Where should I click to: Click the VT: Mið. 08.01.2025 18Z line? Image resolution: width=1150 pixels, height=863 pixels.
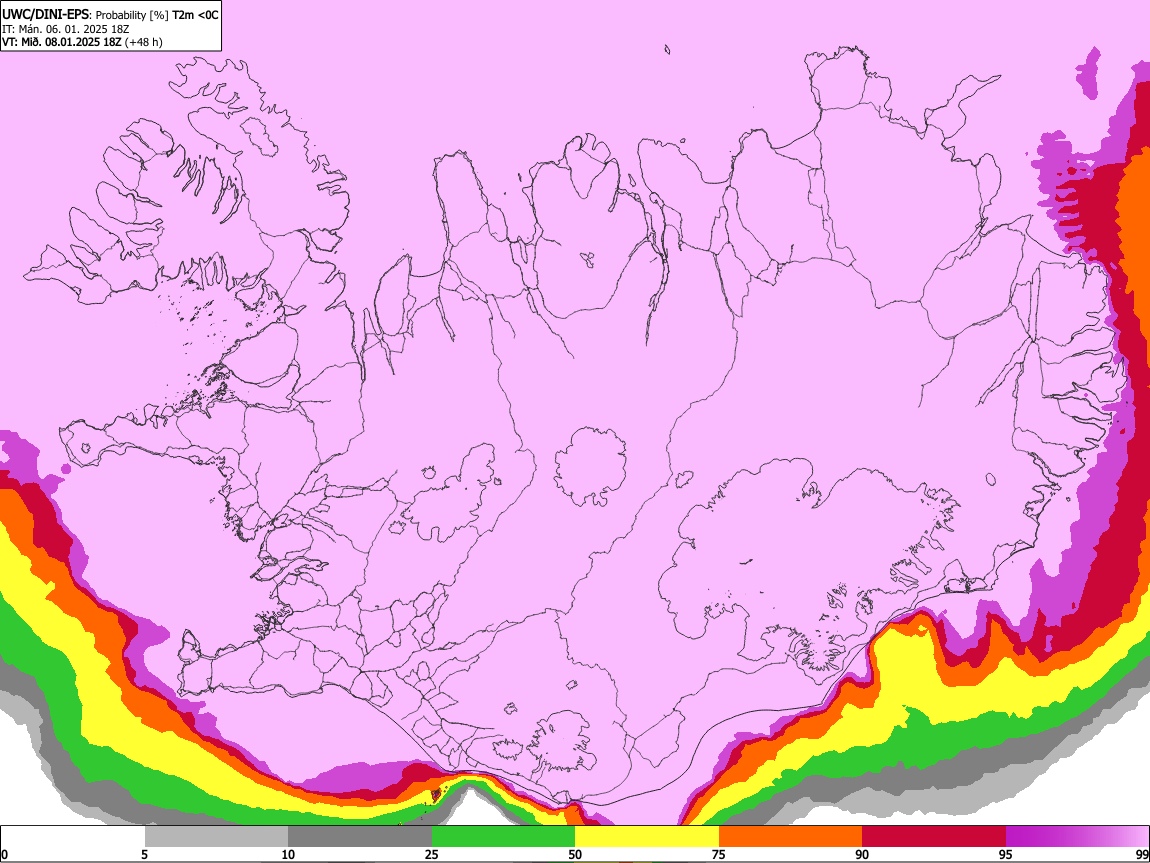tap(82, 42)
